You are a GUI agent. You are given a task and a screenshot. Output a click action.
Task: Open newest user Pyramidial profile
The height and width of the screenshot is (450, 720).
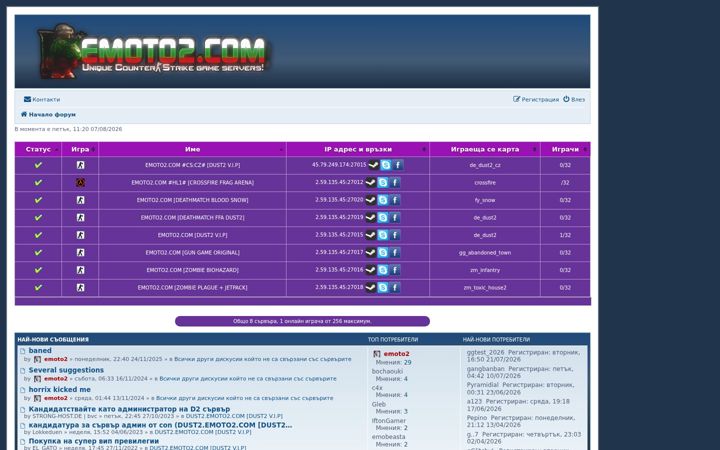(483, 385)
